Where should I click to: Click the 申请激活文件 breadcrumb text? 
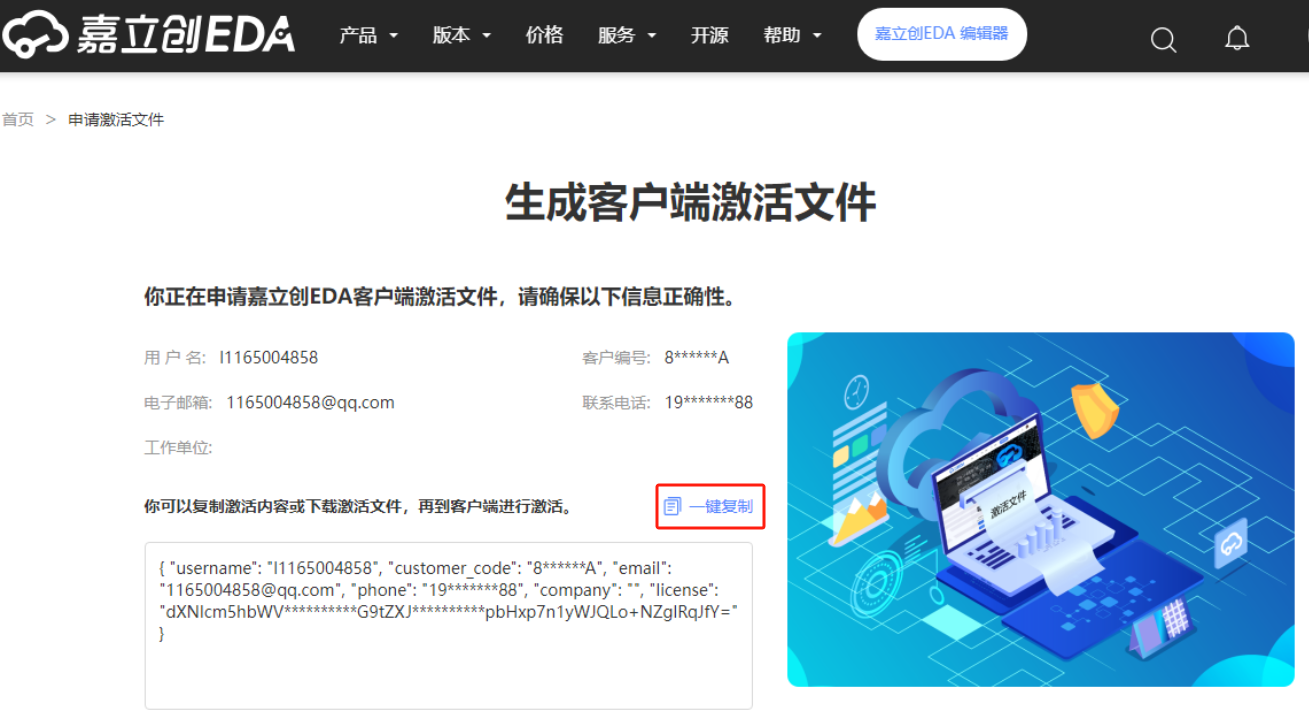116,120
